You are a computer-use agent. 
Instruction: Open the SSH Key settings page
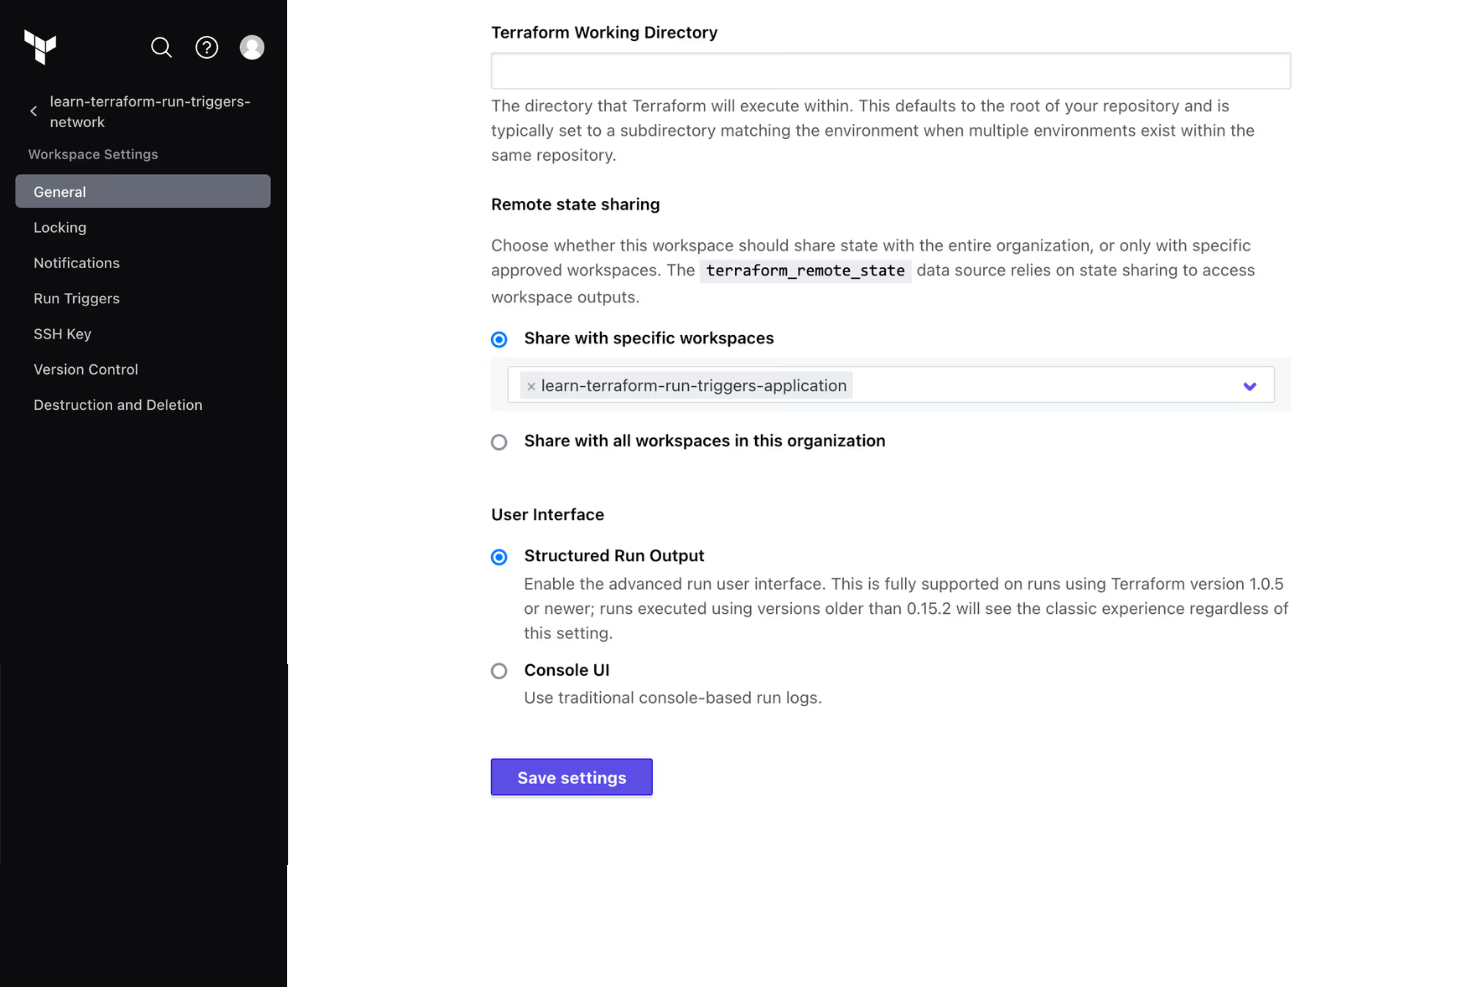click(x=62, y=334)
